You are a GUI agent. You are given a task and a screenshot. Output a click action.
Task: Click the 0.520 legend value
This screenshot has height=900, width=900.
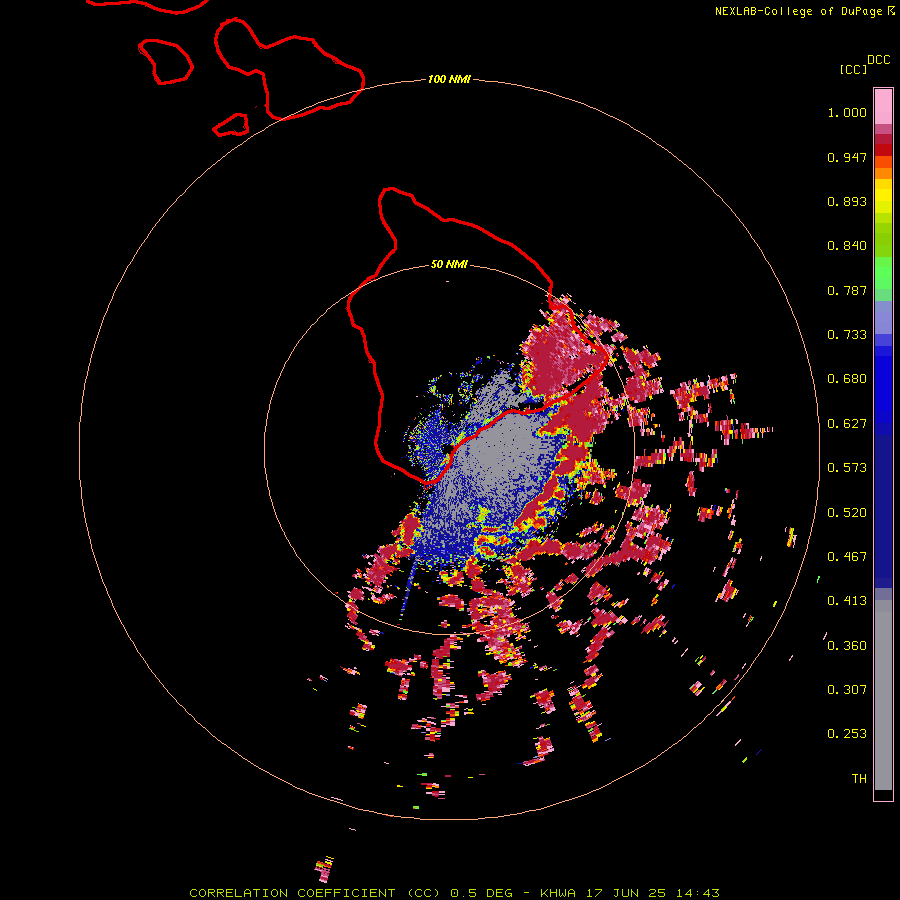tap(847, 513)
